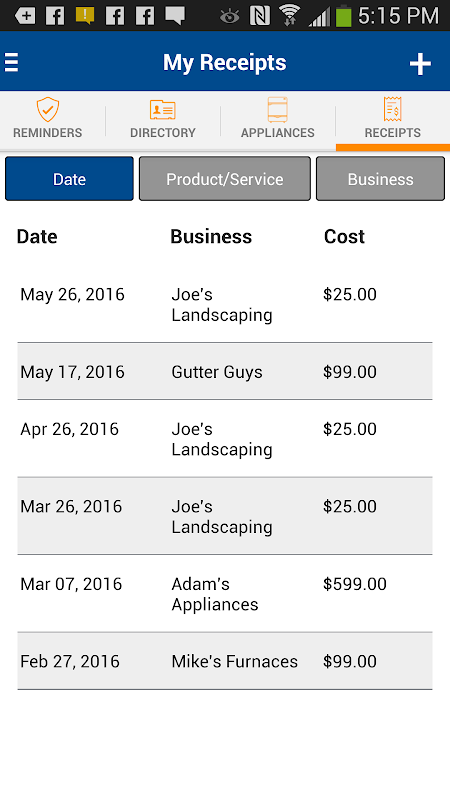
Task: Tap the yellow notification alert icon
Action: (85, 16)
